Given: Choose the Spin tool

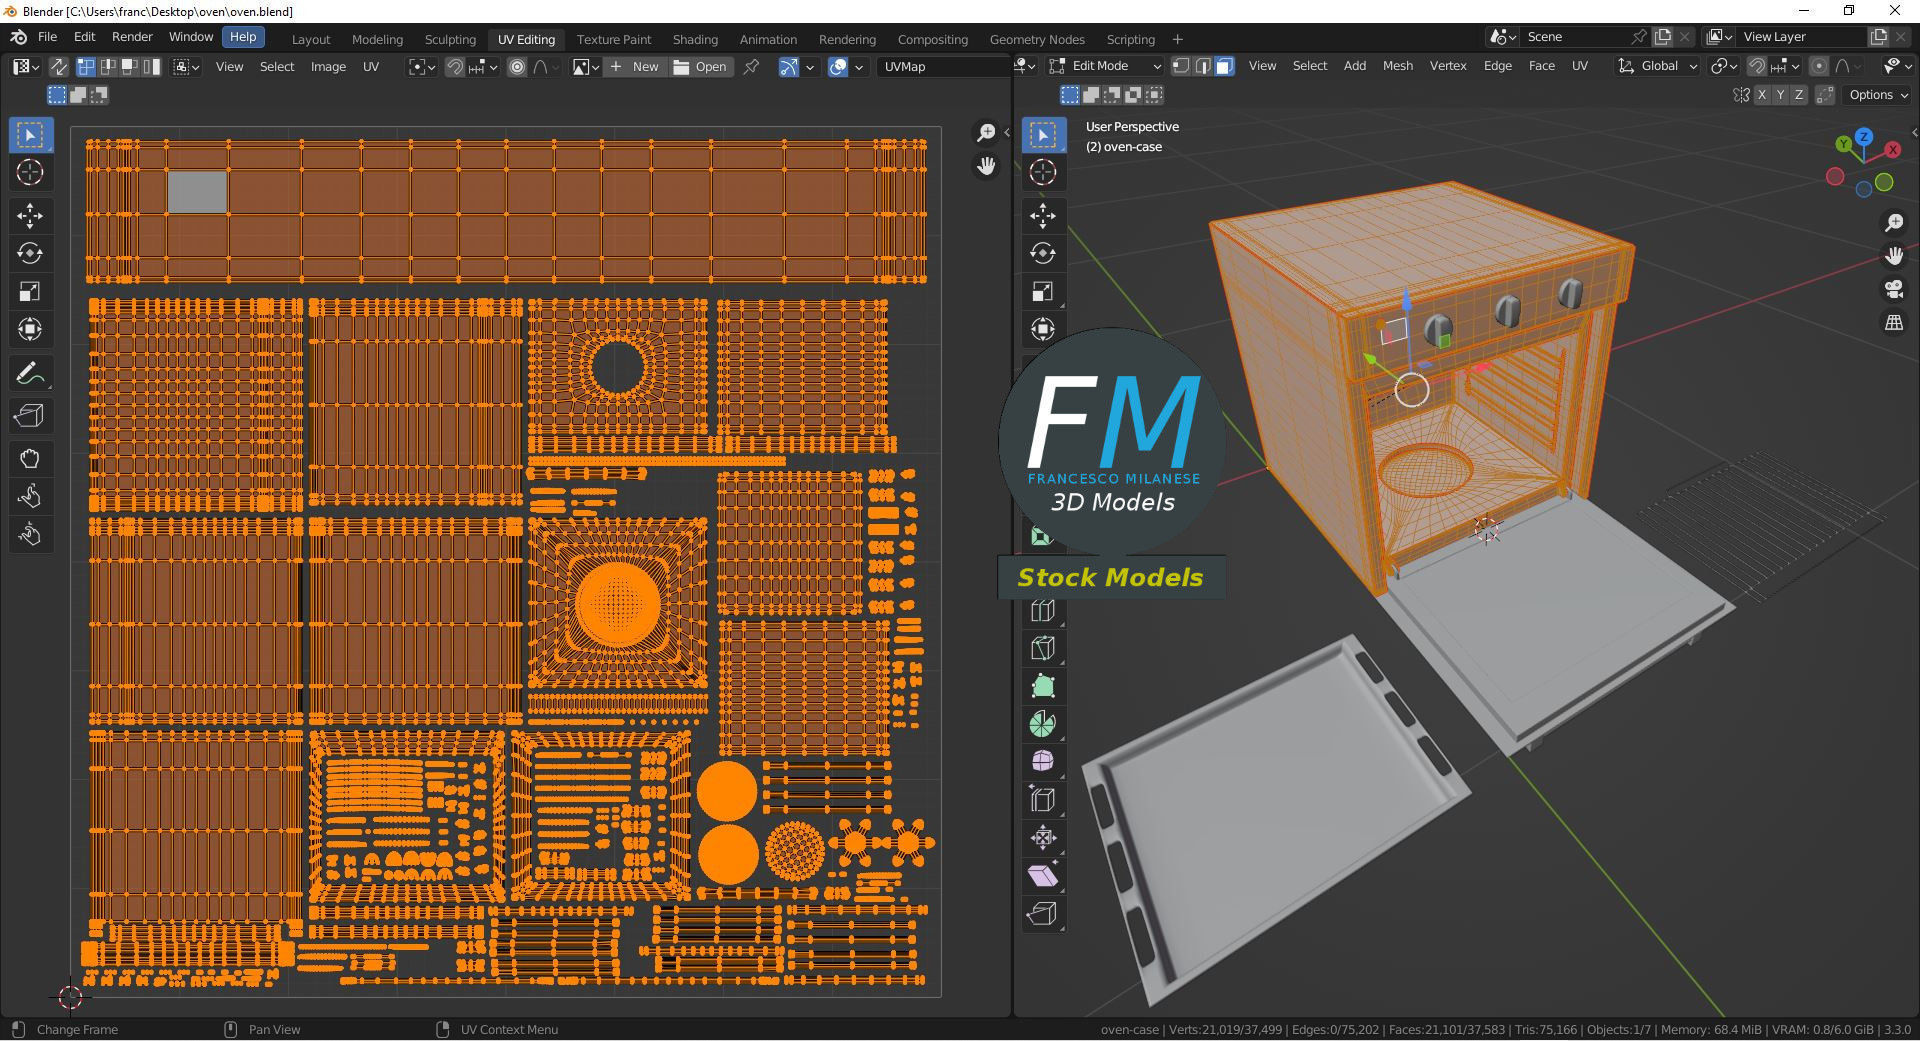Looking at the screenshot, I should (x=1043, y=724).
